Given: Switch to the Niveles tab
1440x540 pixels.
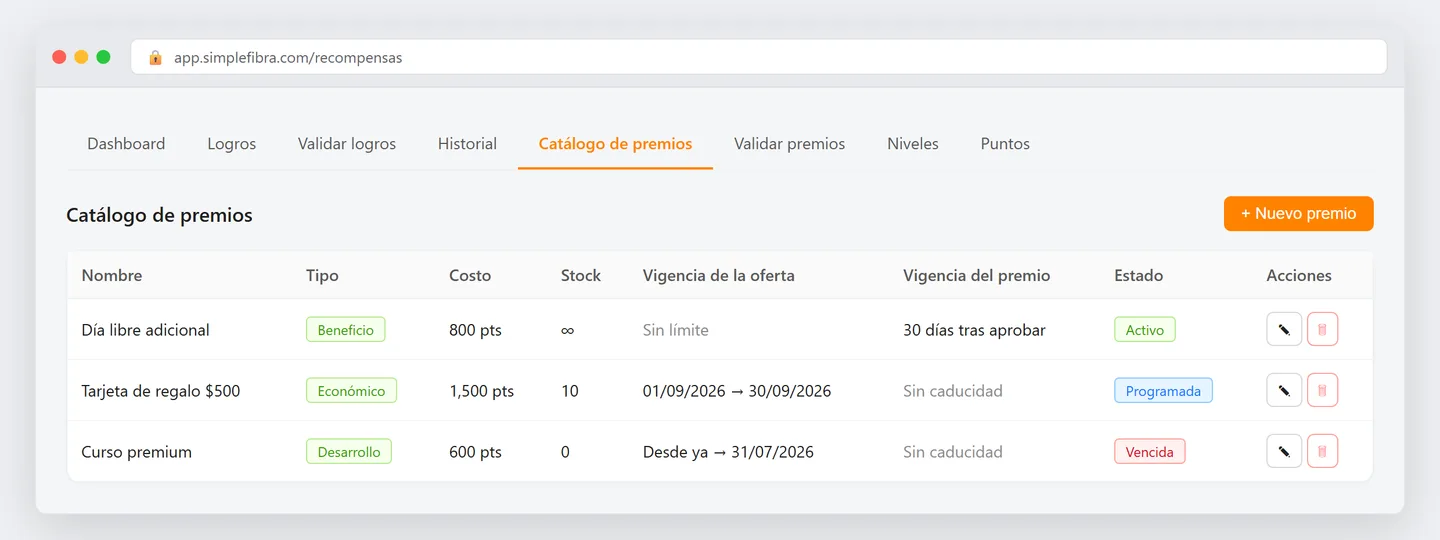Looking at the screenshot, I should [x=913, y=144].
